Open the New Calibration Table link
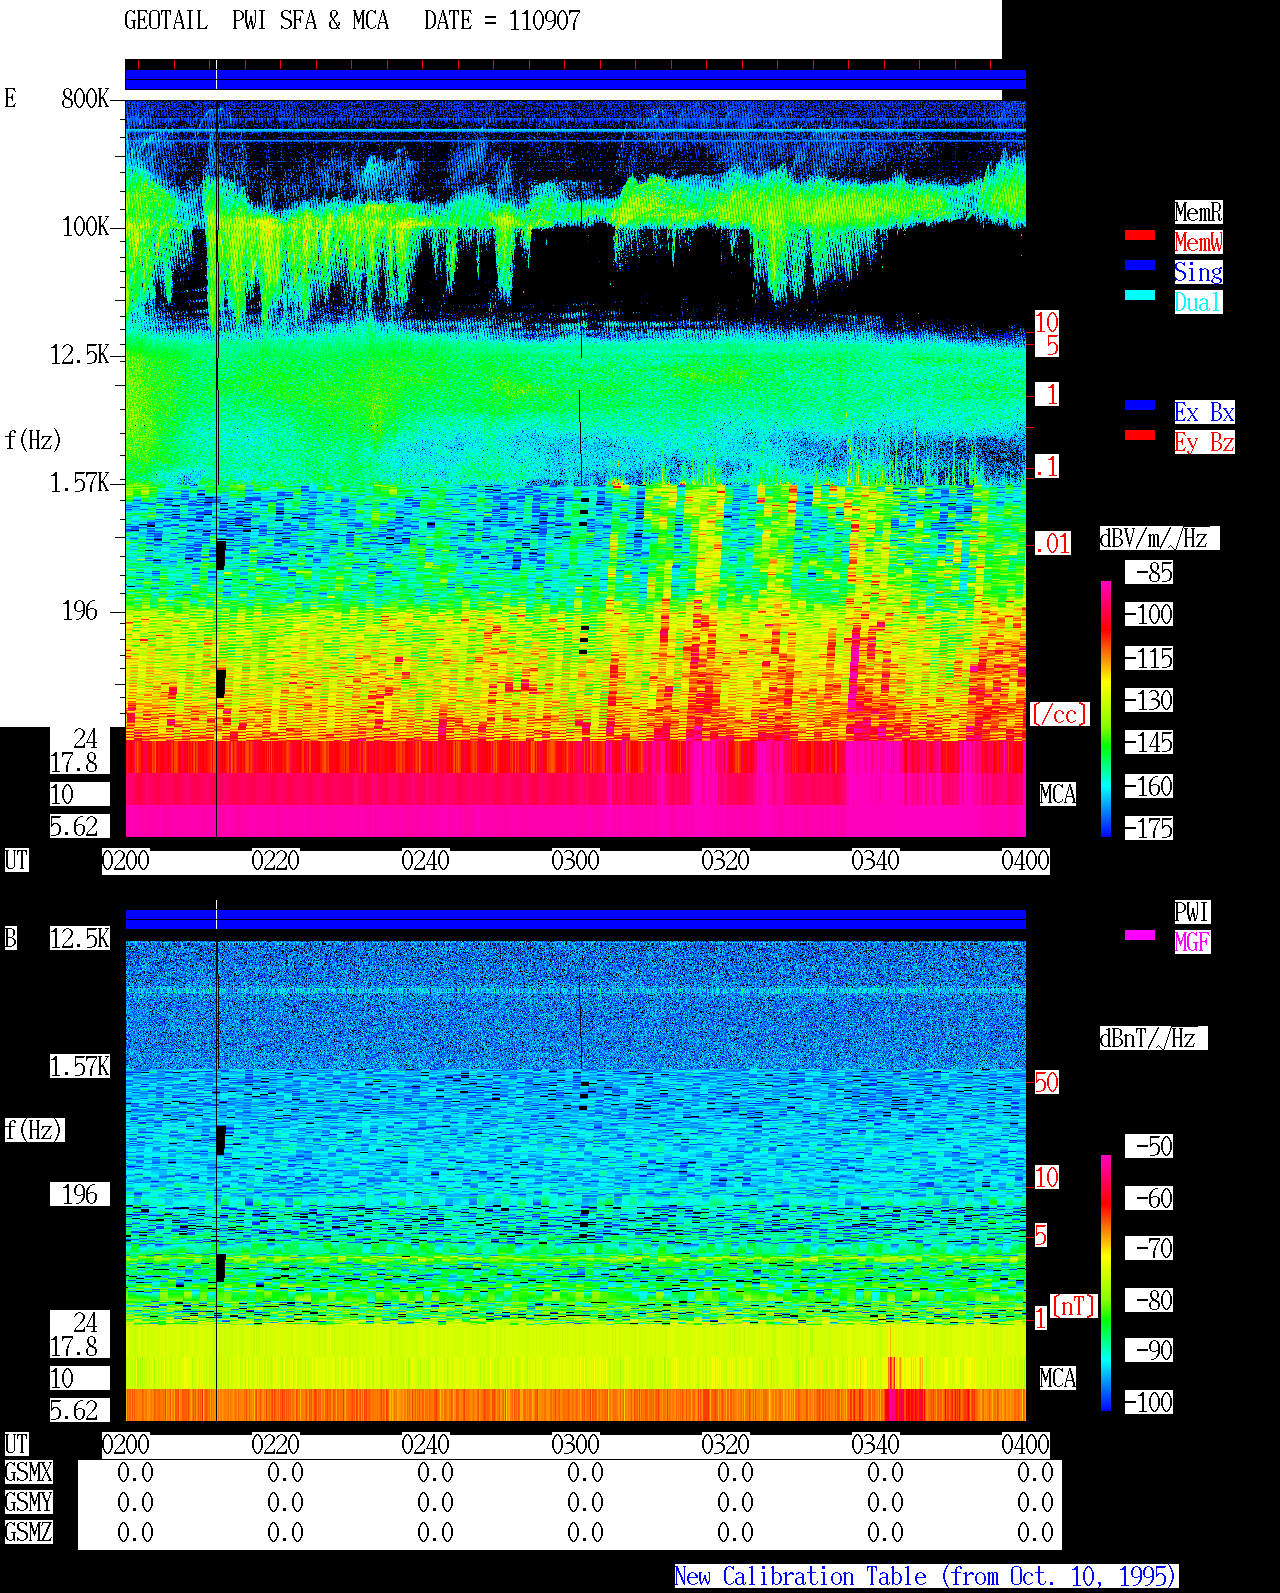The width and height of the screenshot is (1280, 1593). coord(926,1576)
